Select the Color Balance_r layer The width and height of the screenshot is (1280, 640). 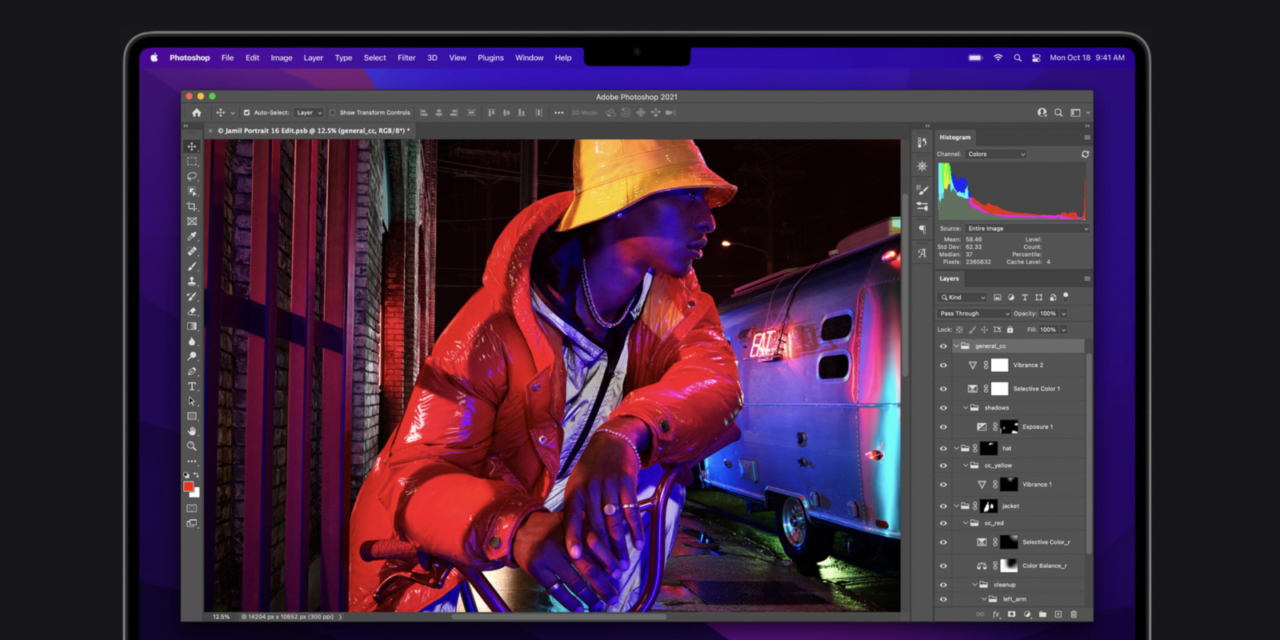(1043, 565)
